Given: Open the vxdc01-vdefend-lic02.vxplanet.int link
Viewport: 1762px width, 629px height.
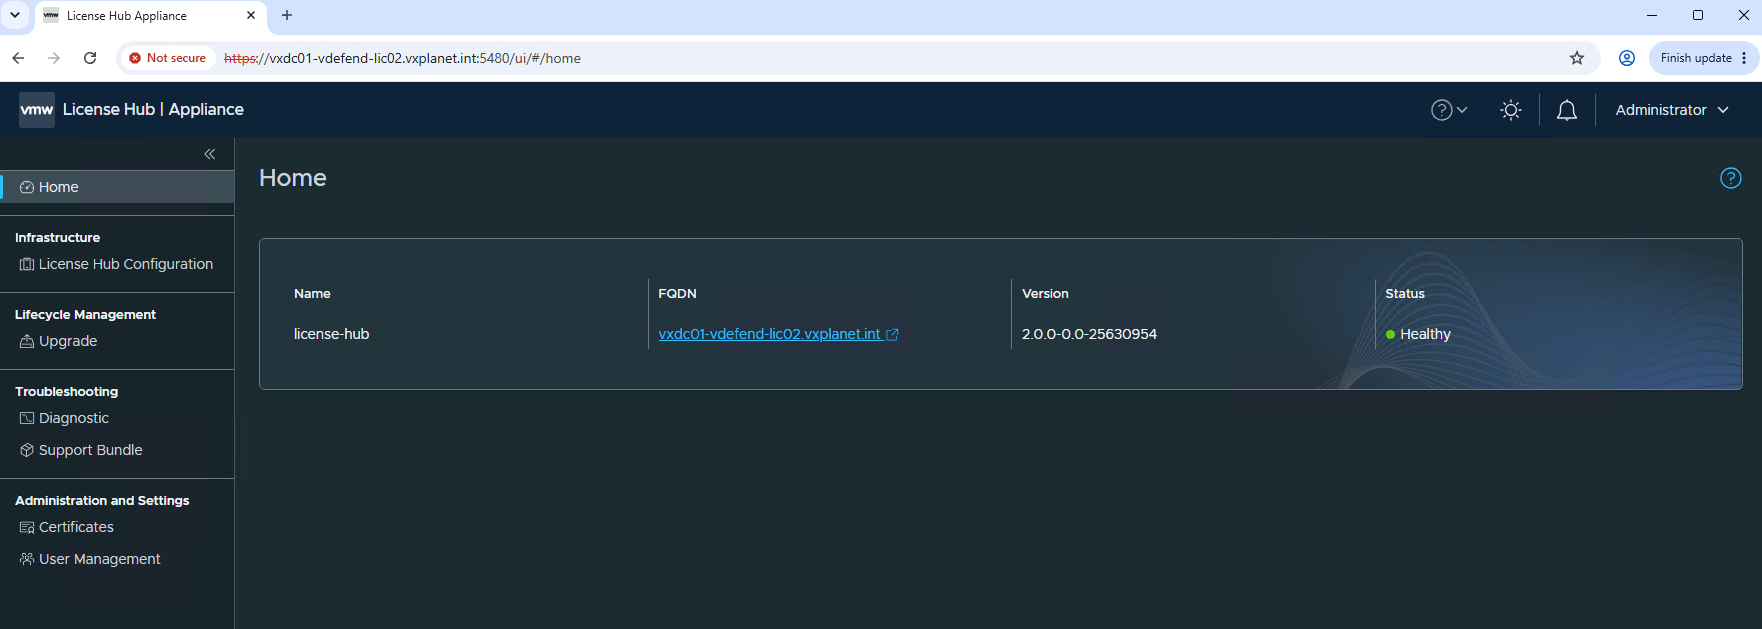Looking at the screenshot, I should point(769,334).
